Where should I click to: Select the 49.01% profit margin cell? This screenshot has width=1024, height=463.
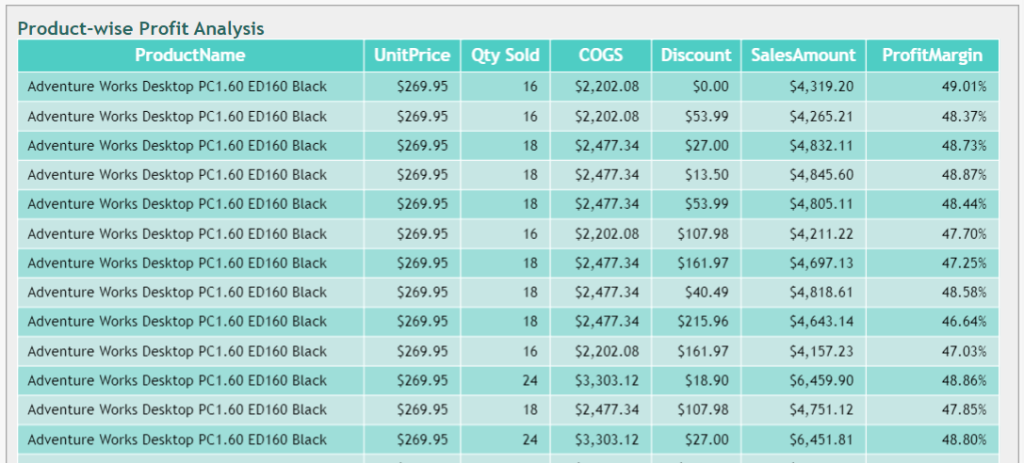964,87
